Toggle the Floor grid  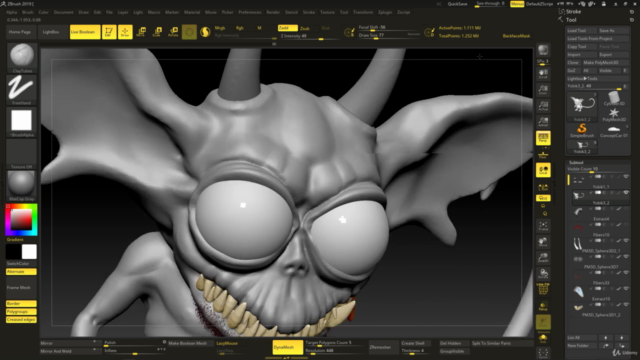coord(543,154)
